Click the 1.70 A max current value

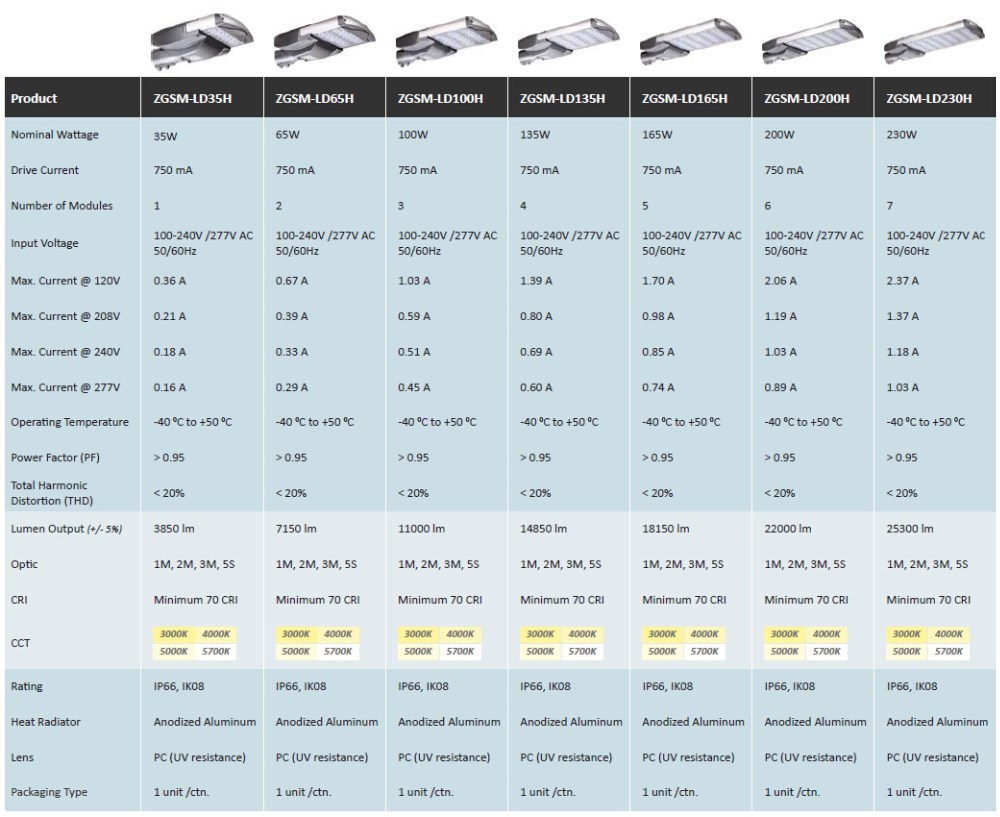pos(658,281)
